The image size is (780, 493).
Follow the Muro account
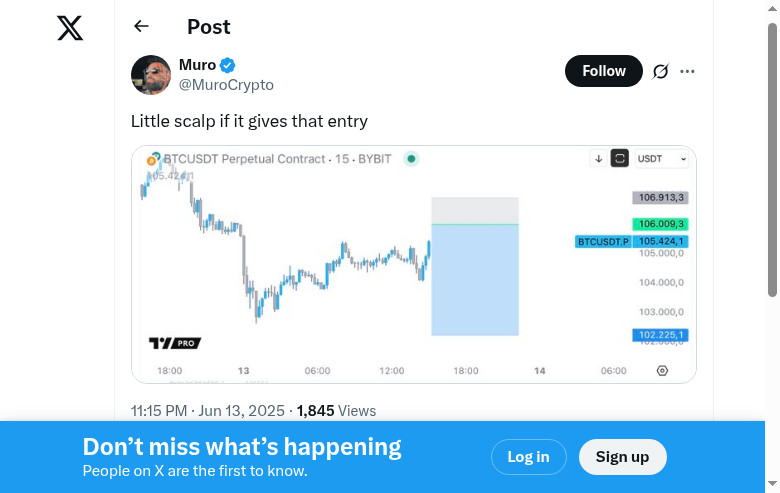604,71
